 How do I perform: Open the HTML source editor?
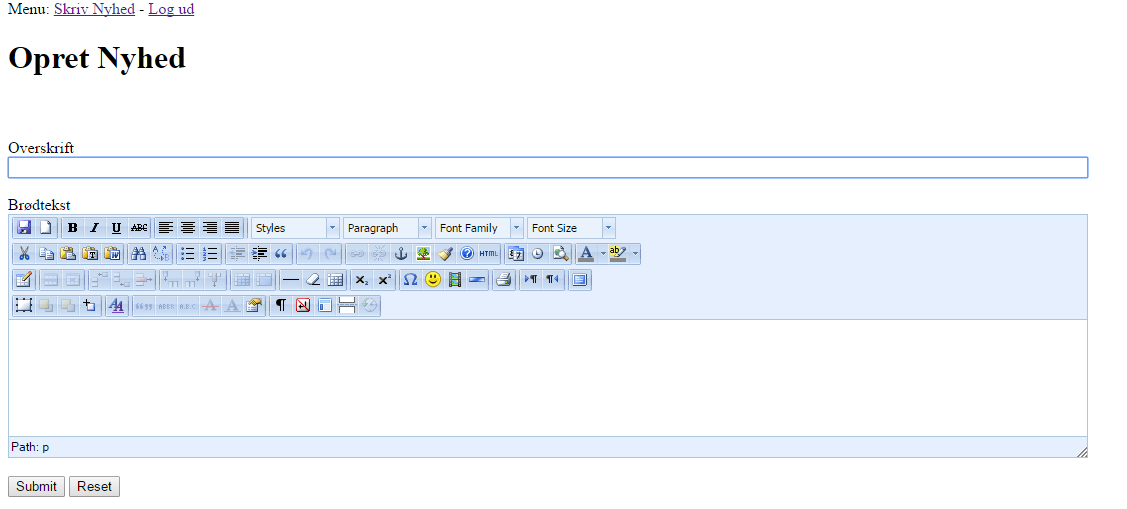[489, 254]
